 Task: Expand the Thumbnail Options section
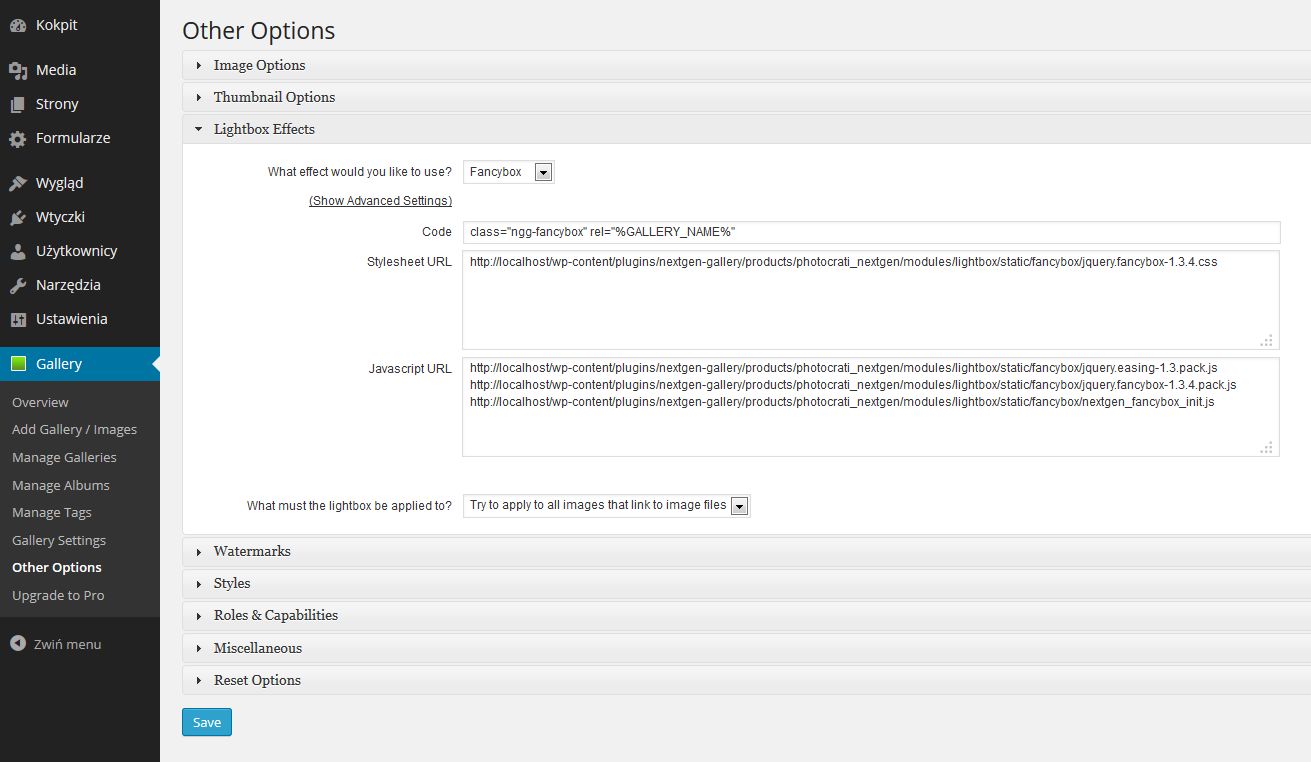tap(746, 97)
